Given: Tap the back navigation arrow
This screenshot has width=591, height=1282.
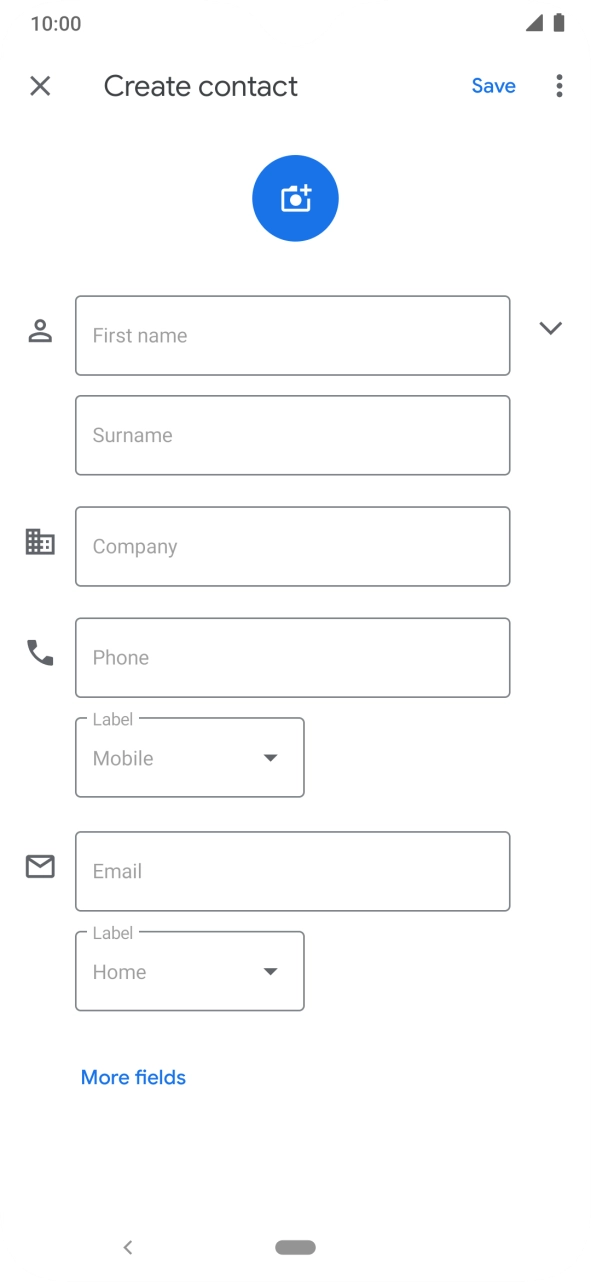Looking at the screenshot, I should click(x=128, y=1246).
